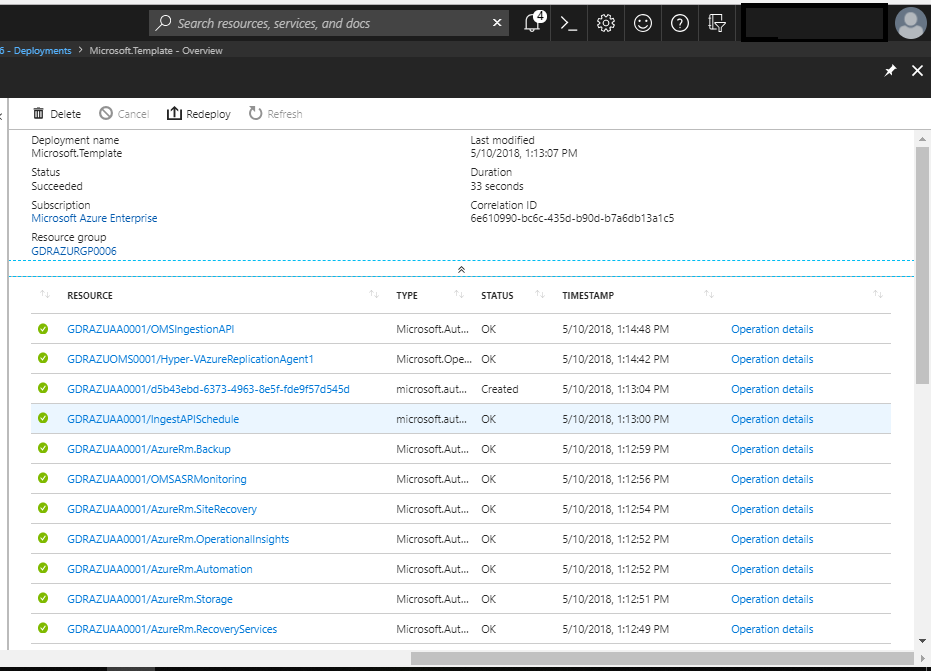Click the sort arrows left of RESOURCE

click(x=45, y=295)
